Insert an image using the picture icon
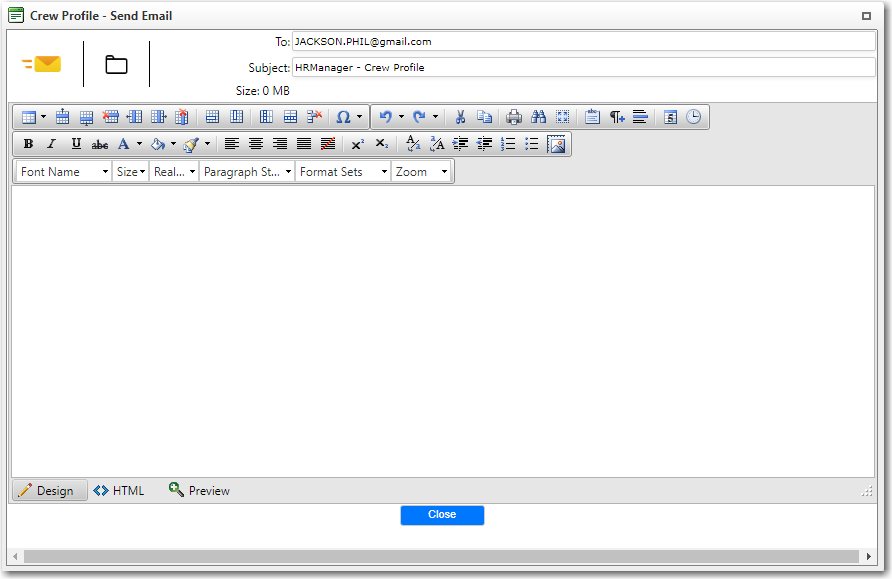Viewport: 892px width, 579px height. [x=557, y=144]
